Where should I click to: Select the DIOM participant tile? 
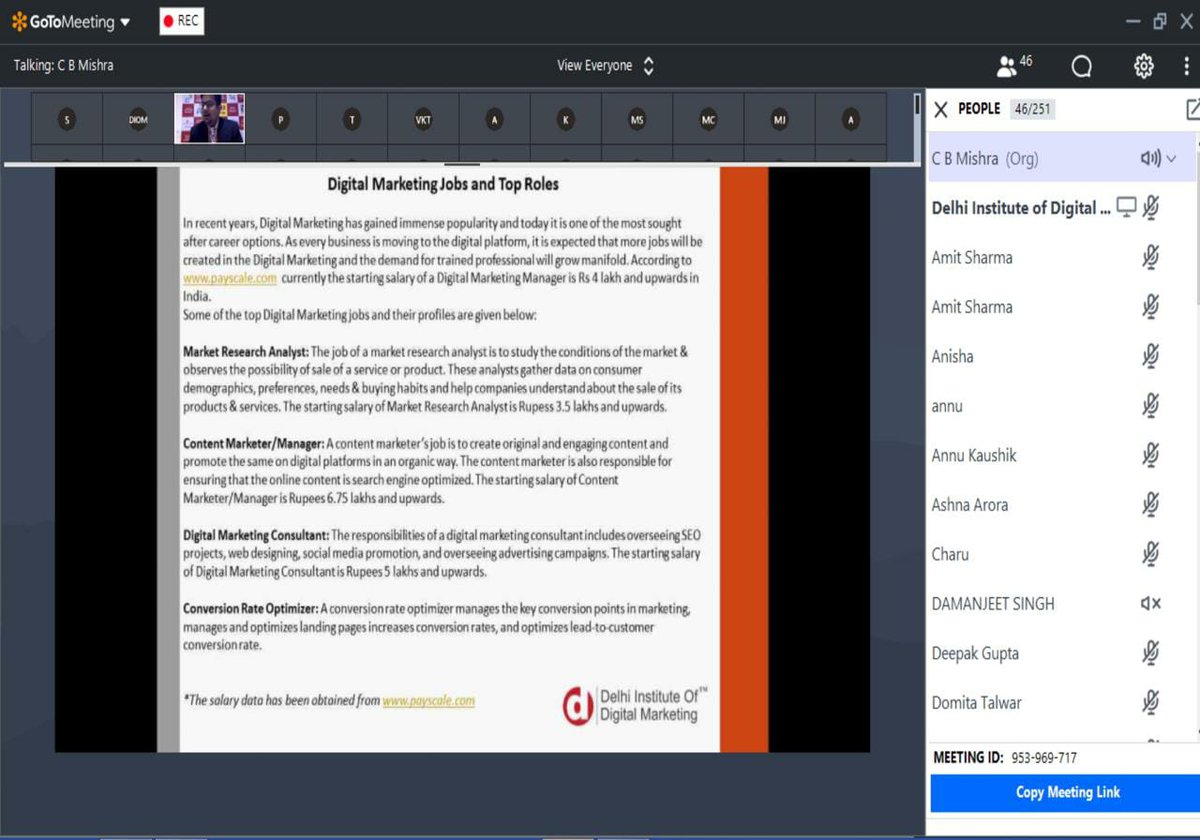coord(138,119)
